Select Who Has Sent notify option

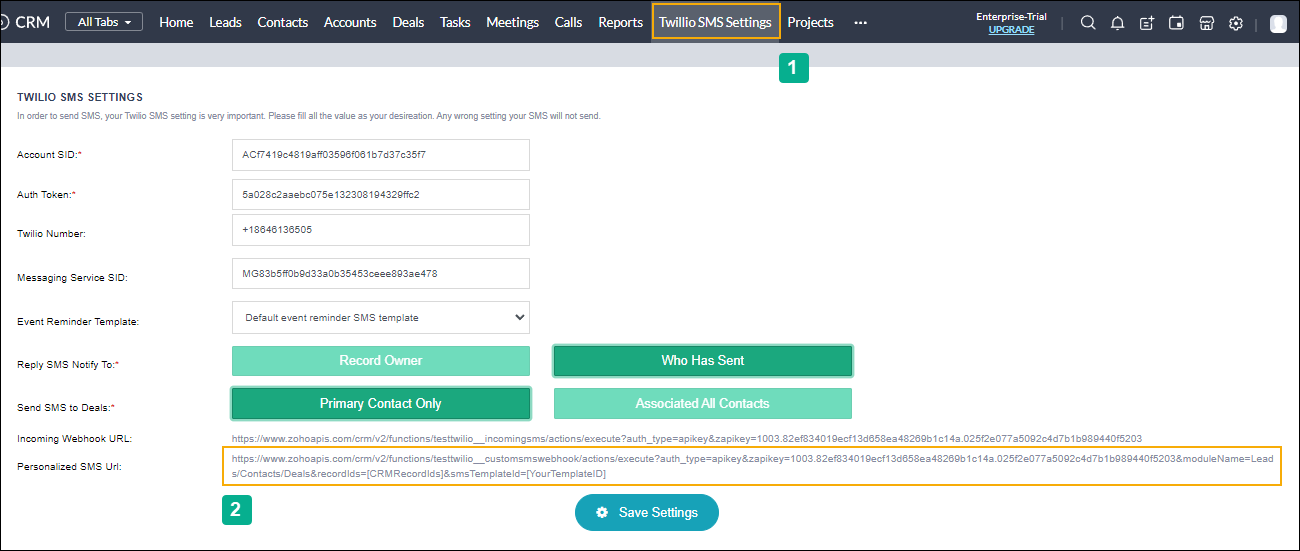coord(703,360)
